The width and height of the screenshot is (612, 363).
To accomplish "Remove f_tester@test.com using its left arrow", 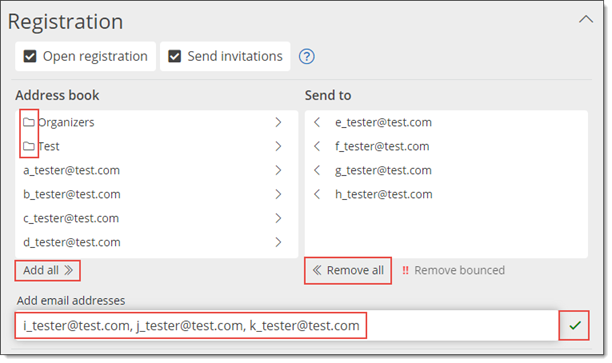I will coord(317,146).
